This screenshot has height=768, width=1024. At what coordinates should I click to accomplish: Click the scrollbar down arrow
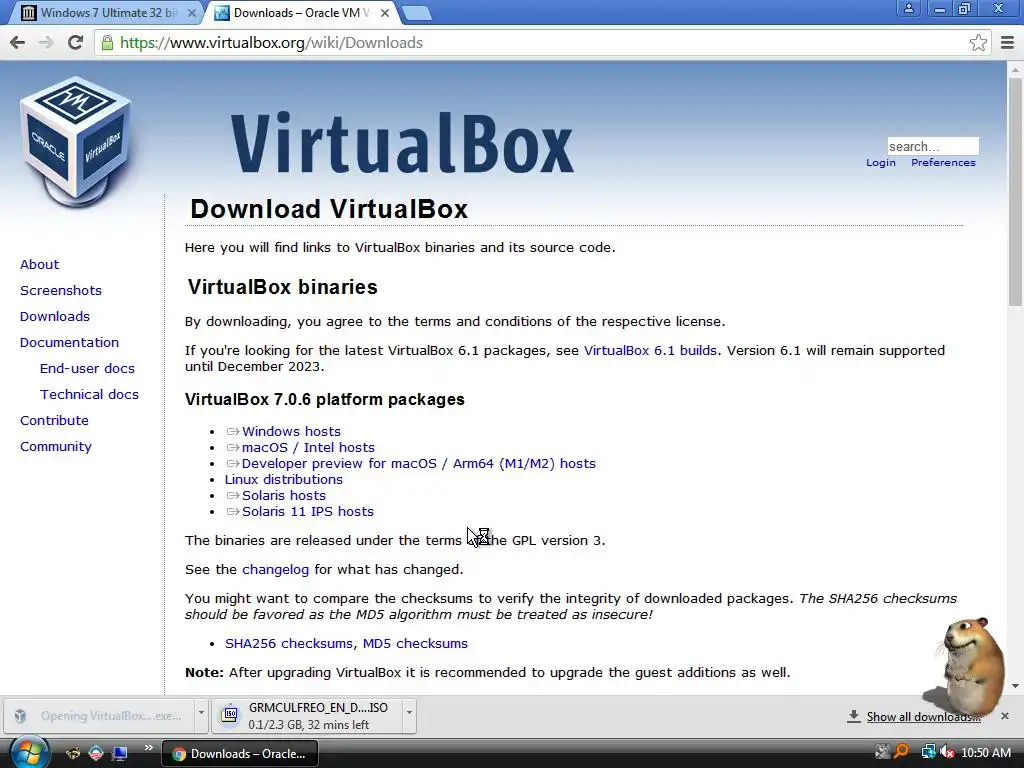pos(1016,686)
